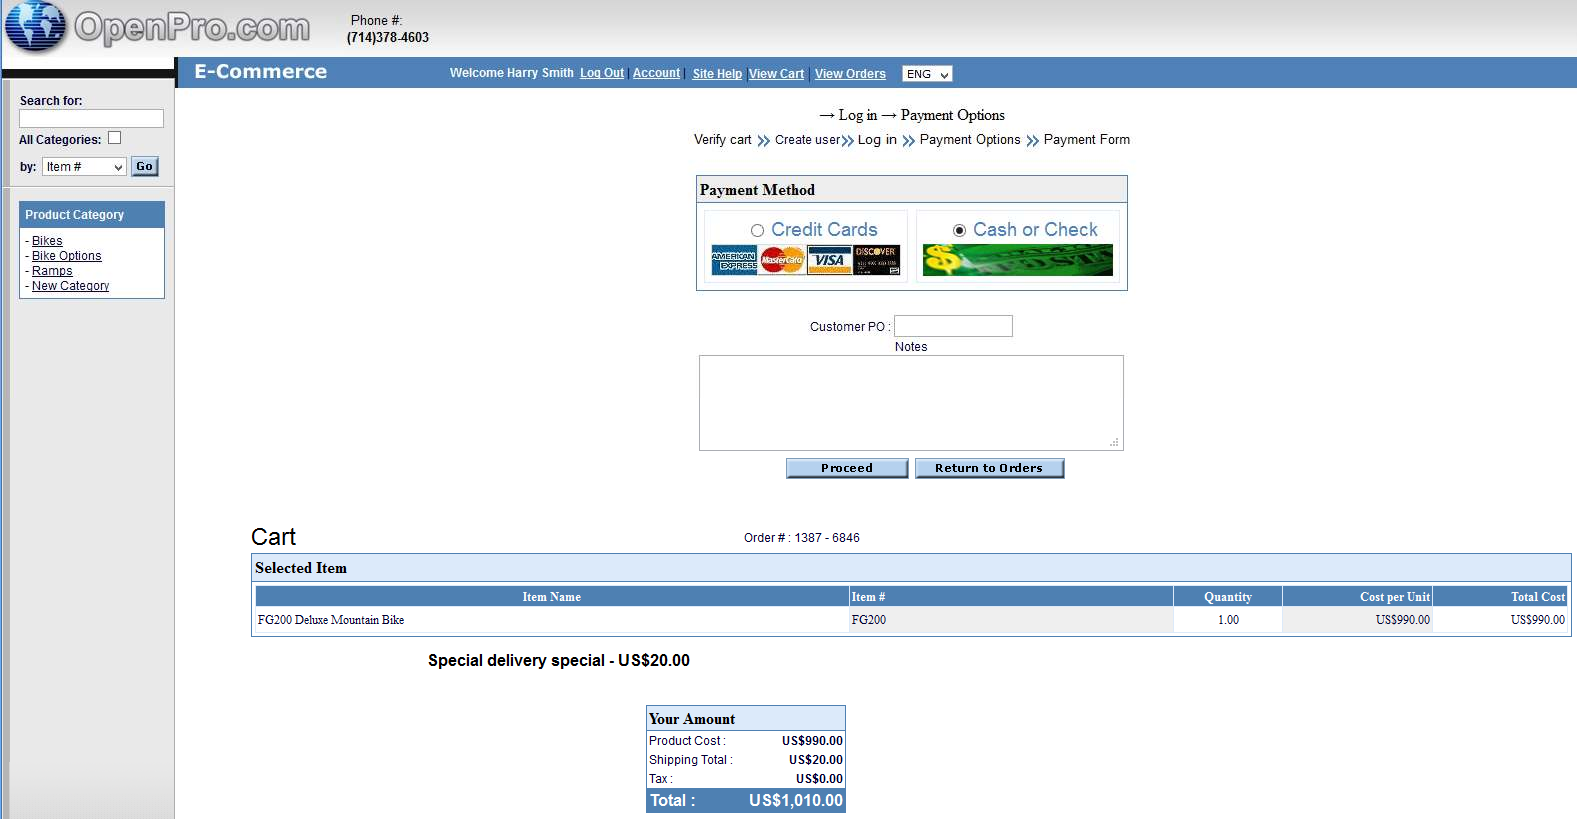Click the OpenPro globe logo
Screen dimensions: 1577x819
[35, 27]
